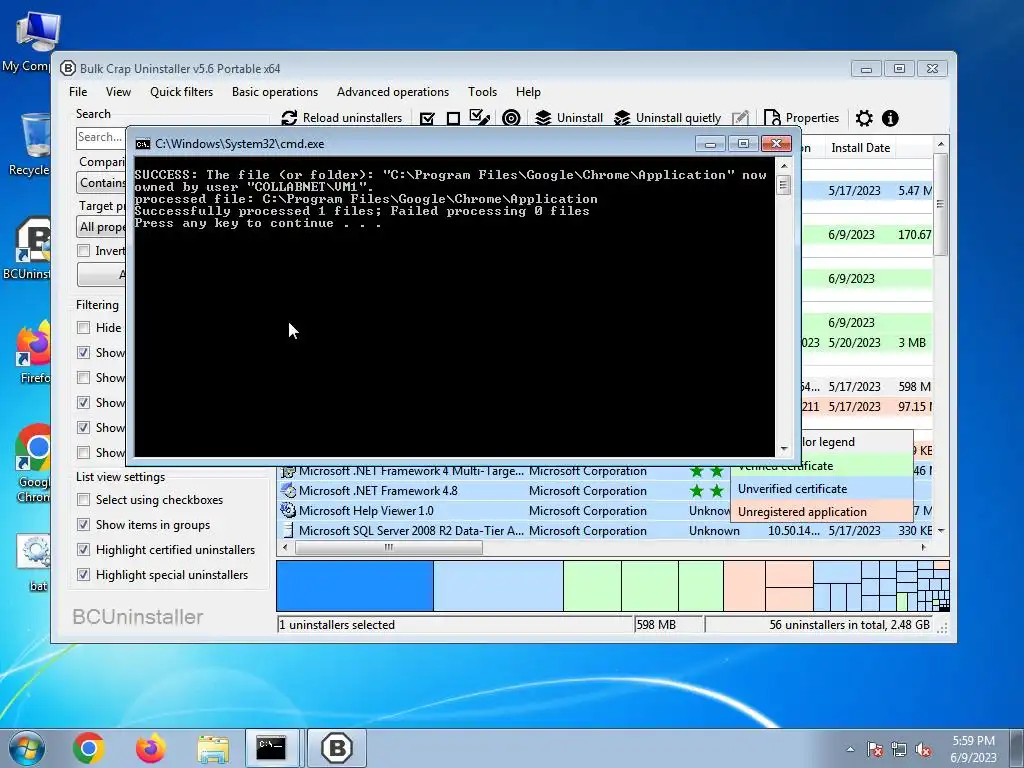Click the network tray icon

coord(899,749)
